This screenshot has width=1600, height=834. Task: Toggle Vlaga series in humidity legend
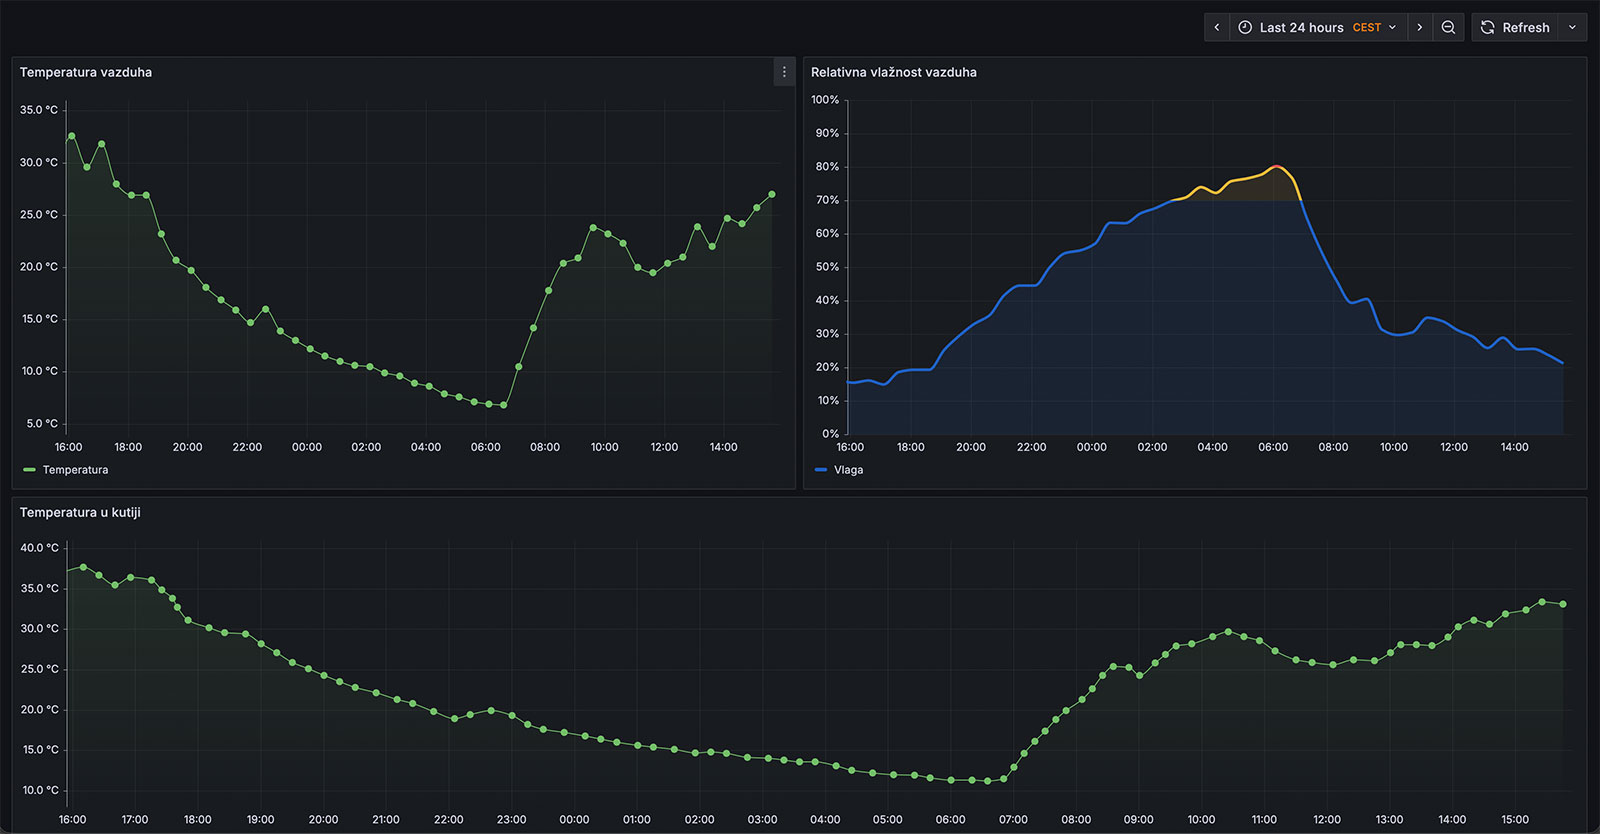pyautogui.click(x=848, y=470)
